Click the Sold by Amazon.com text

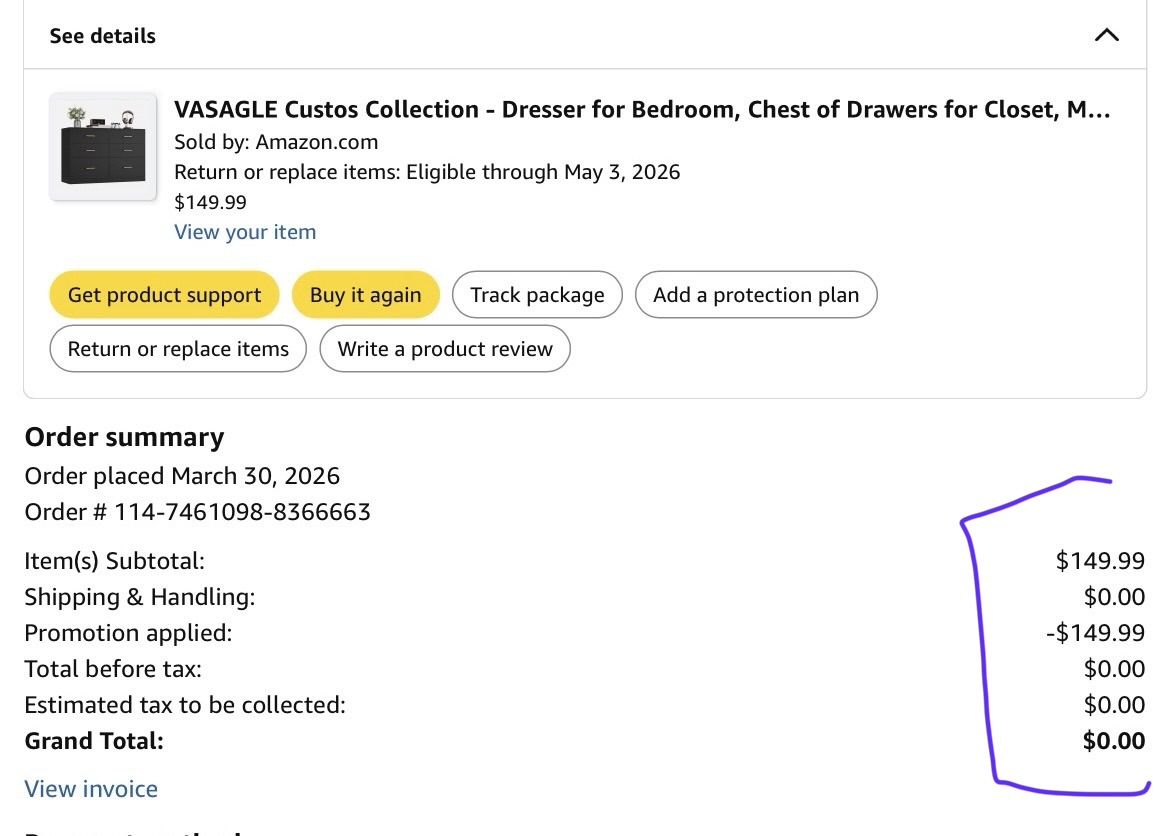click(276, 142)
